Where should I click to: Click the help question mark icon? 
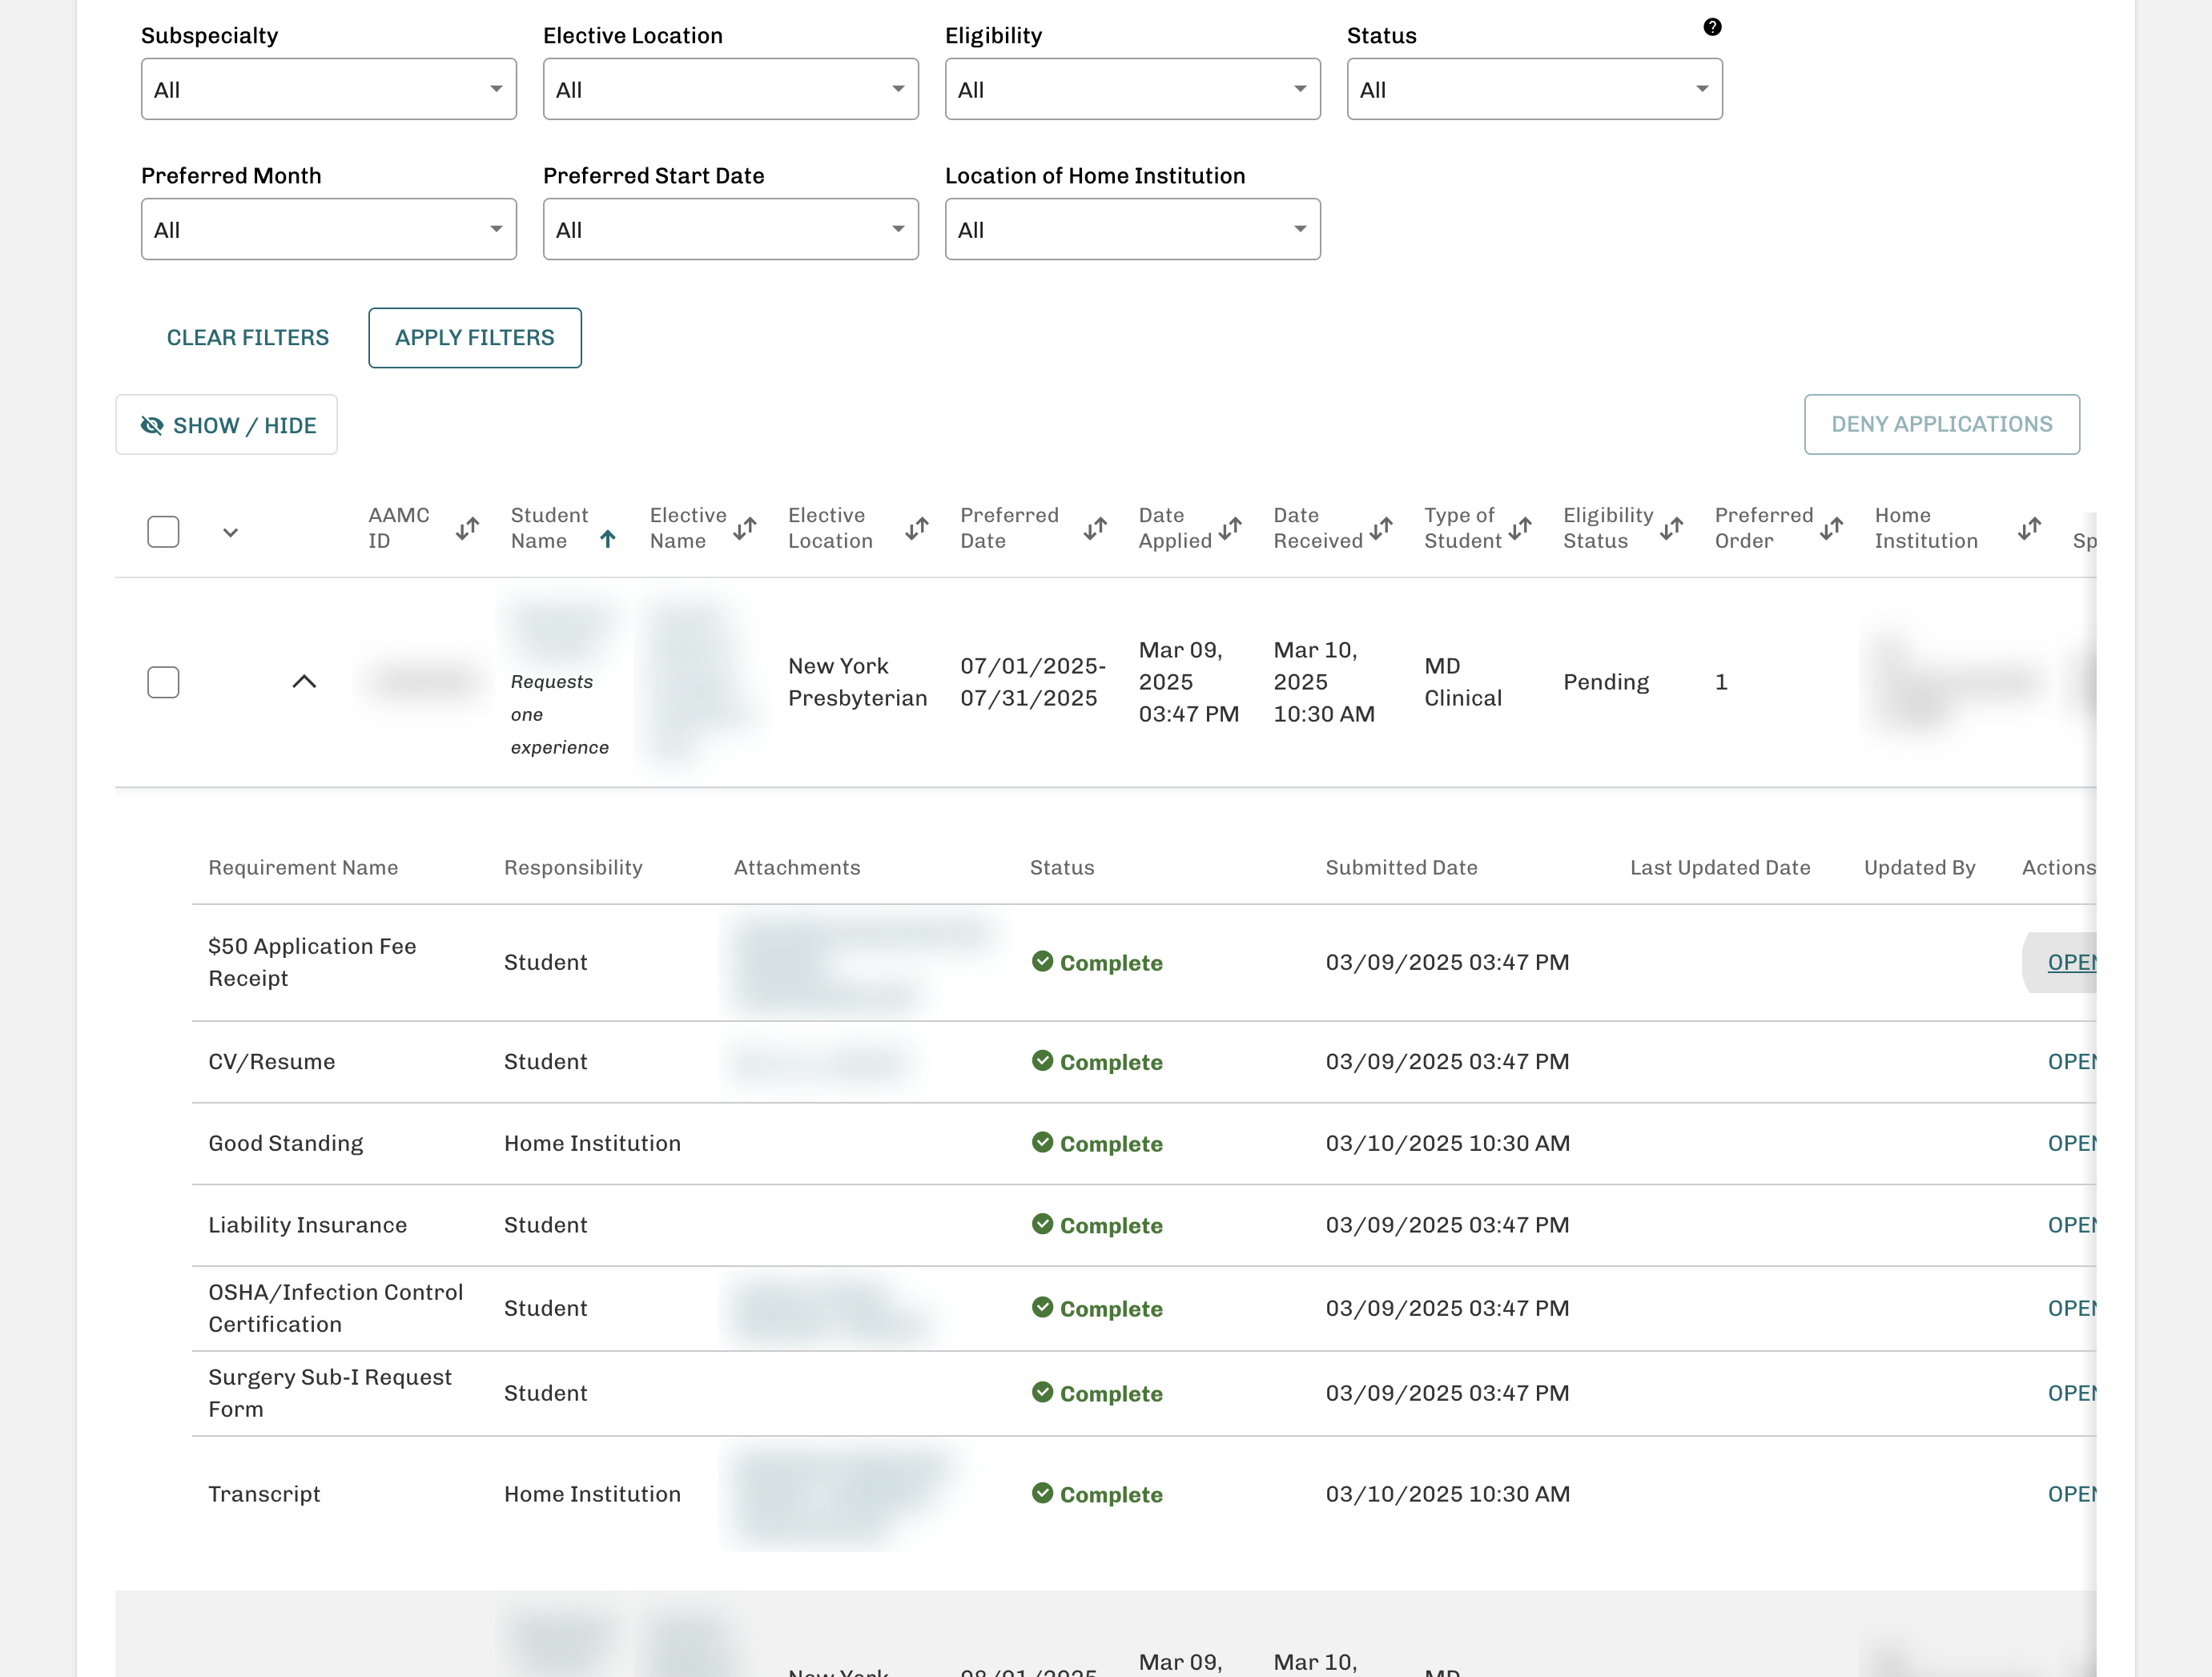1712,27
